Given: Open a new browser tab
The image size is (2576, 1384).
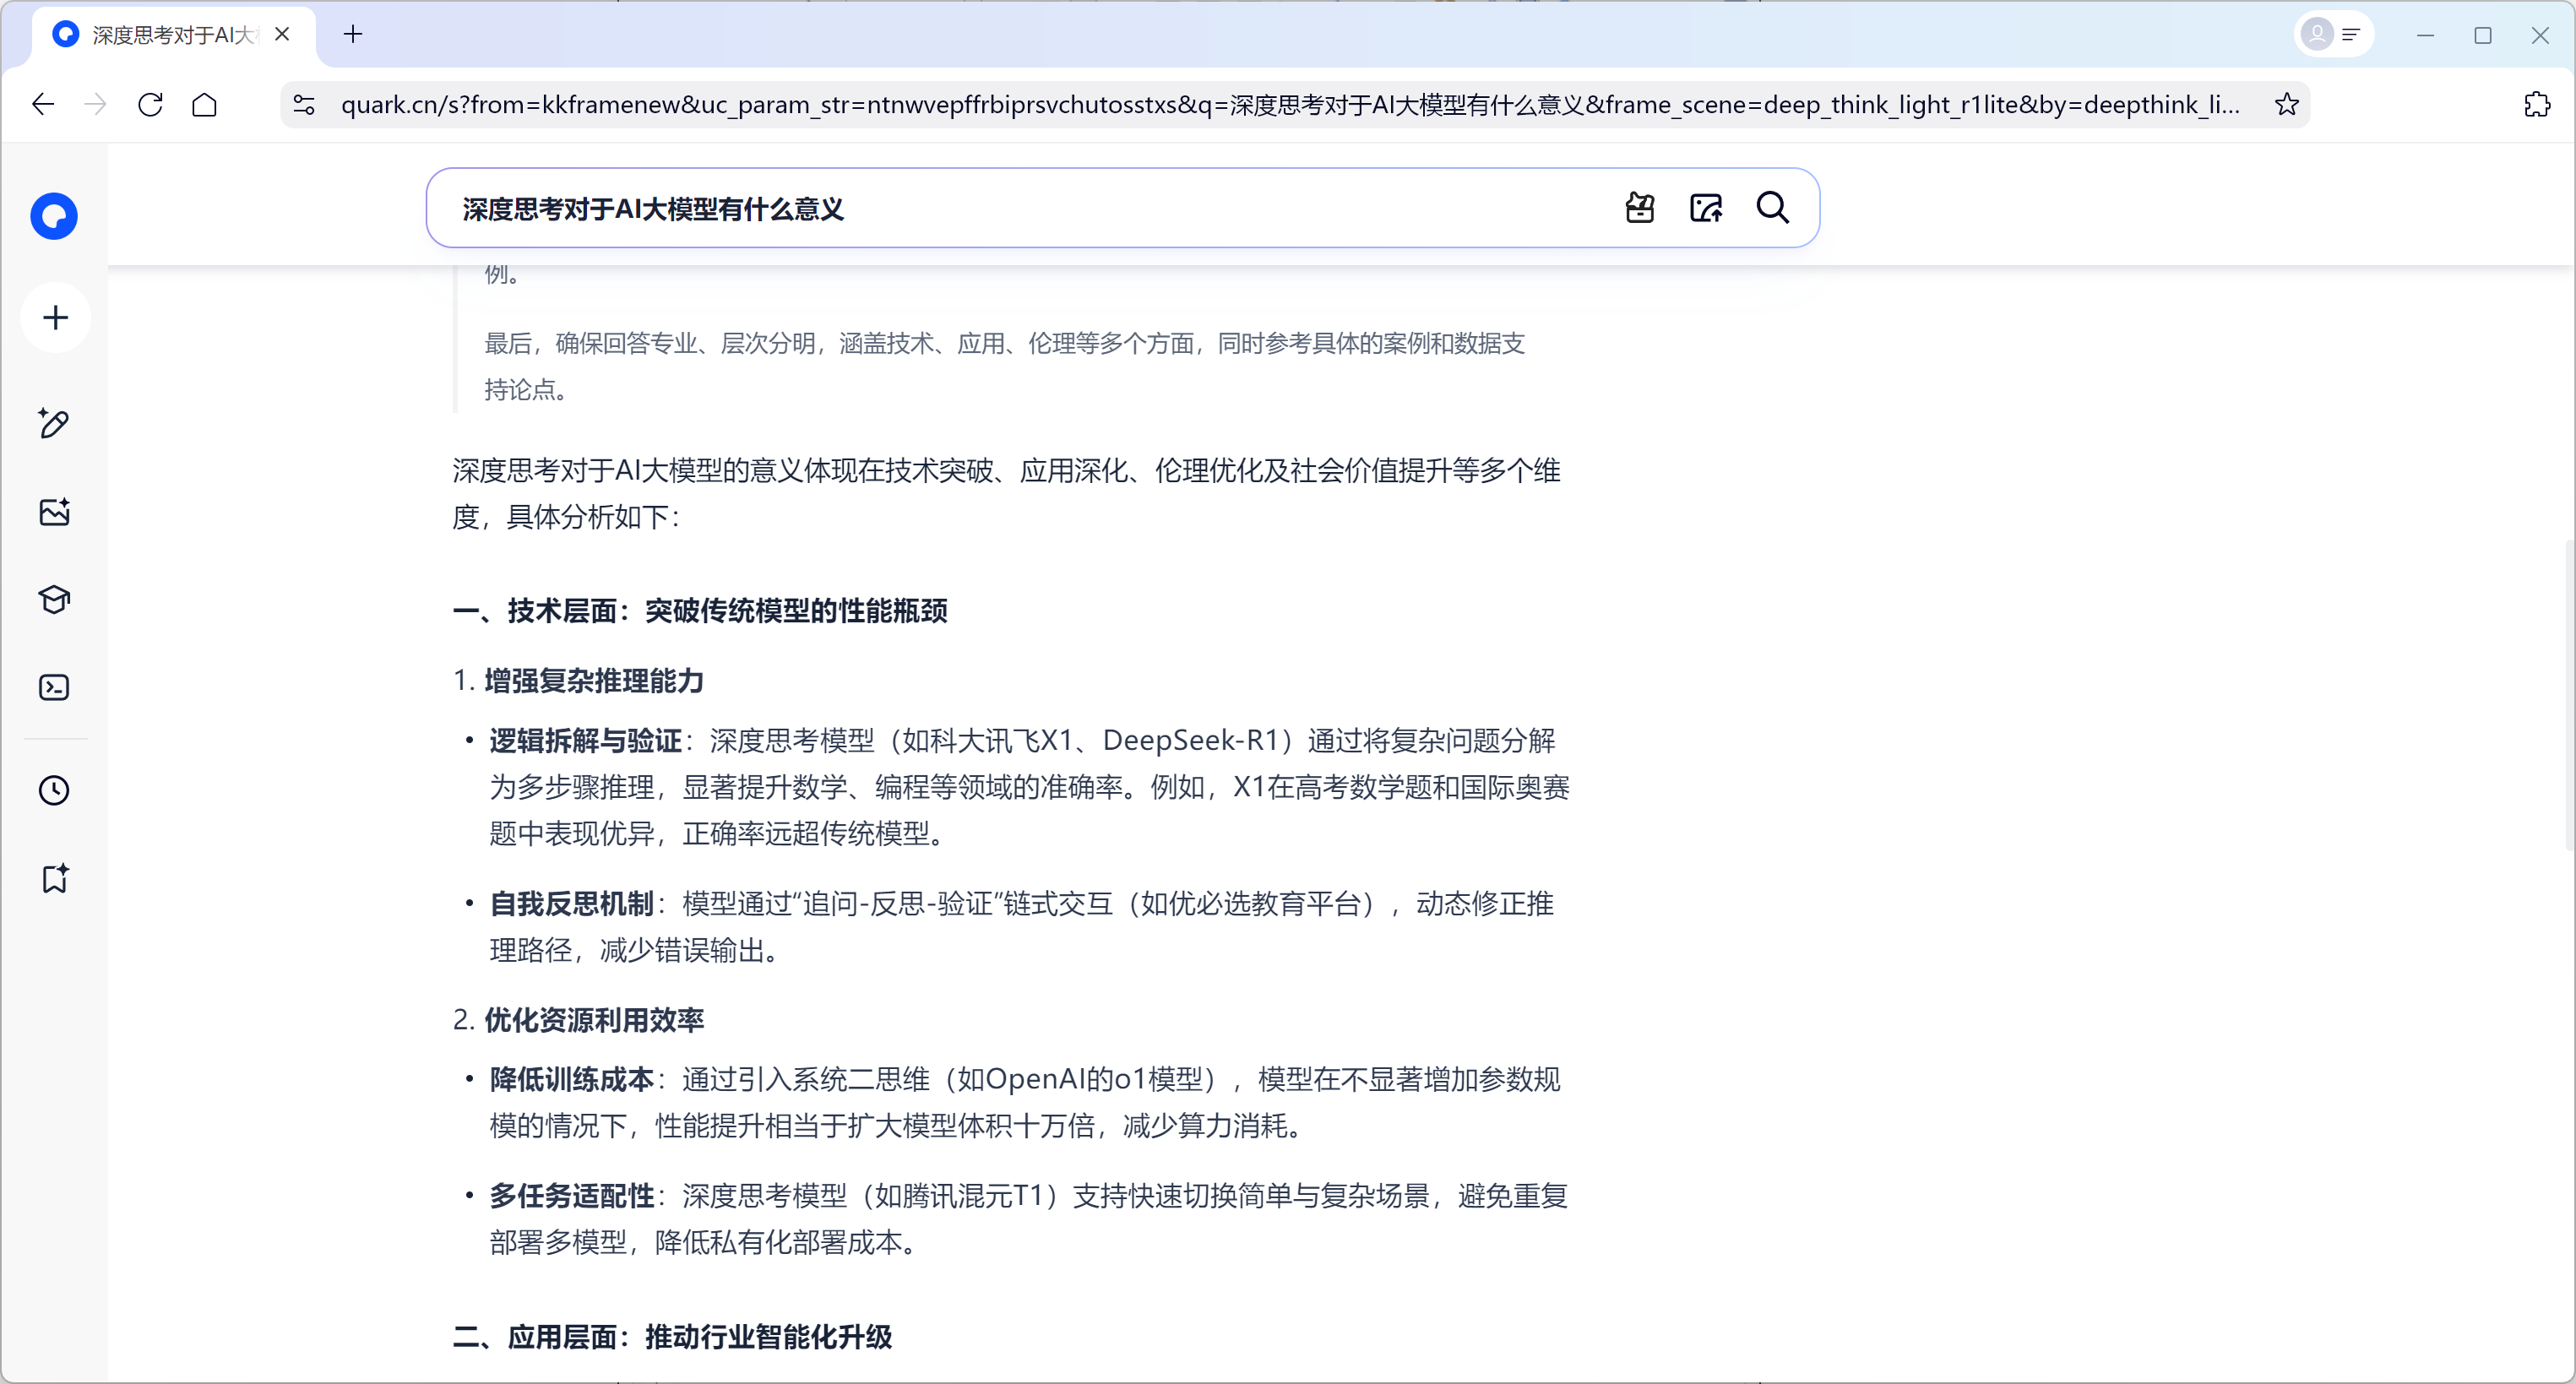Looking at the screenshot, I should [x=353, y=34].
